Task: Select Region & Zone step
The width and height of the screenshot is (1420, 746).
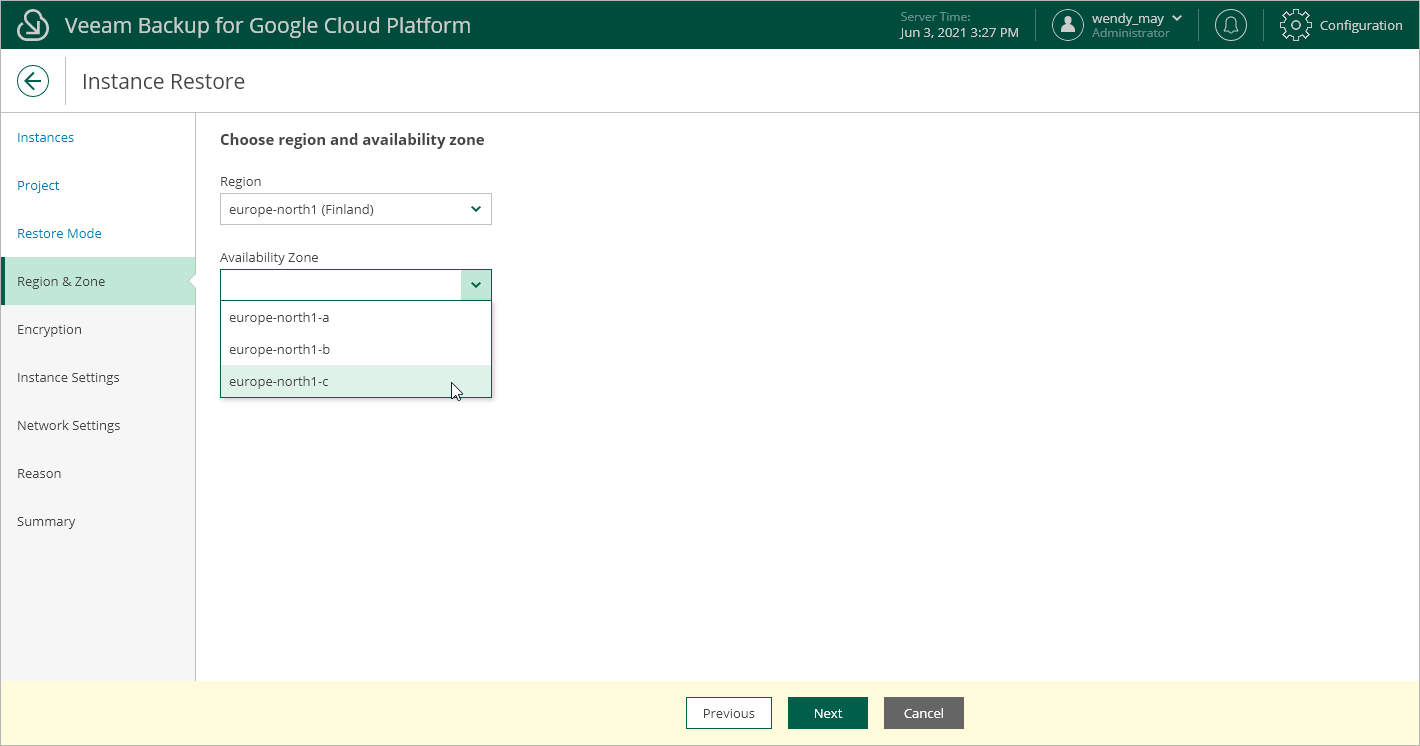Action: point(98,281)
